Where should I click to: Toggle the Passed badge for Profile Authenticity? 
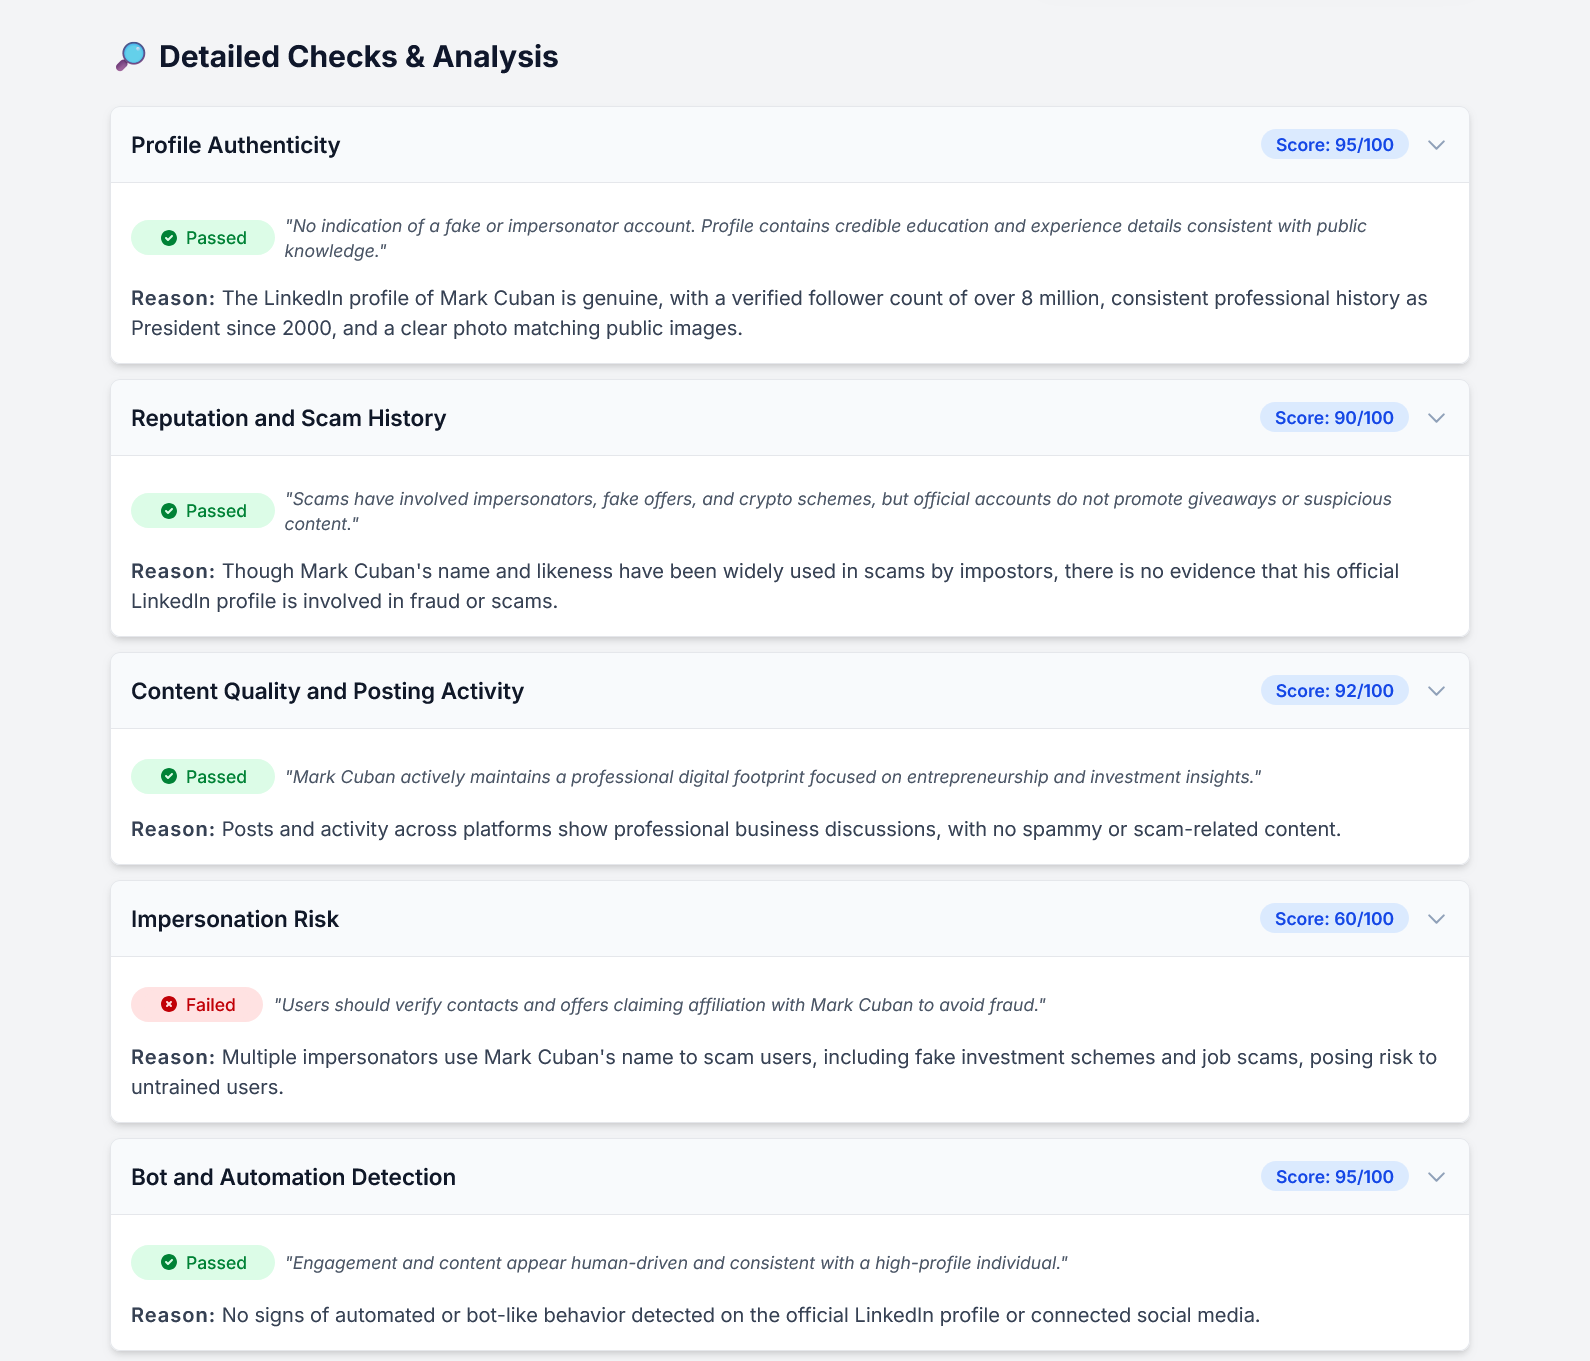(x=202, y=238)
